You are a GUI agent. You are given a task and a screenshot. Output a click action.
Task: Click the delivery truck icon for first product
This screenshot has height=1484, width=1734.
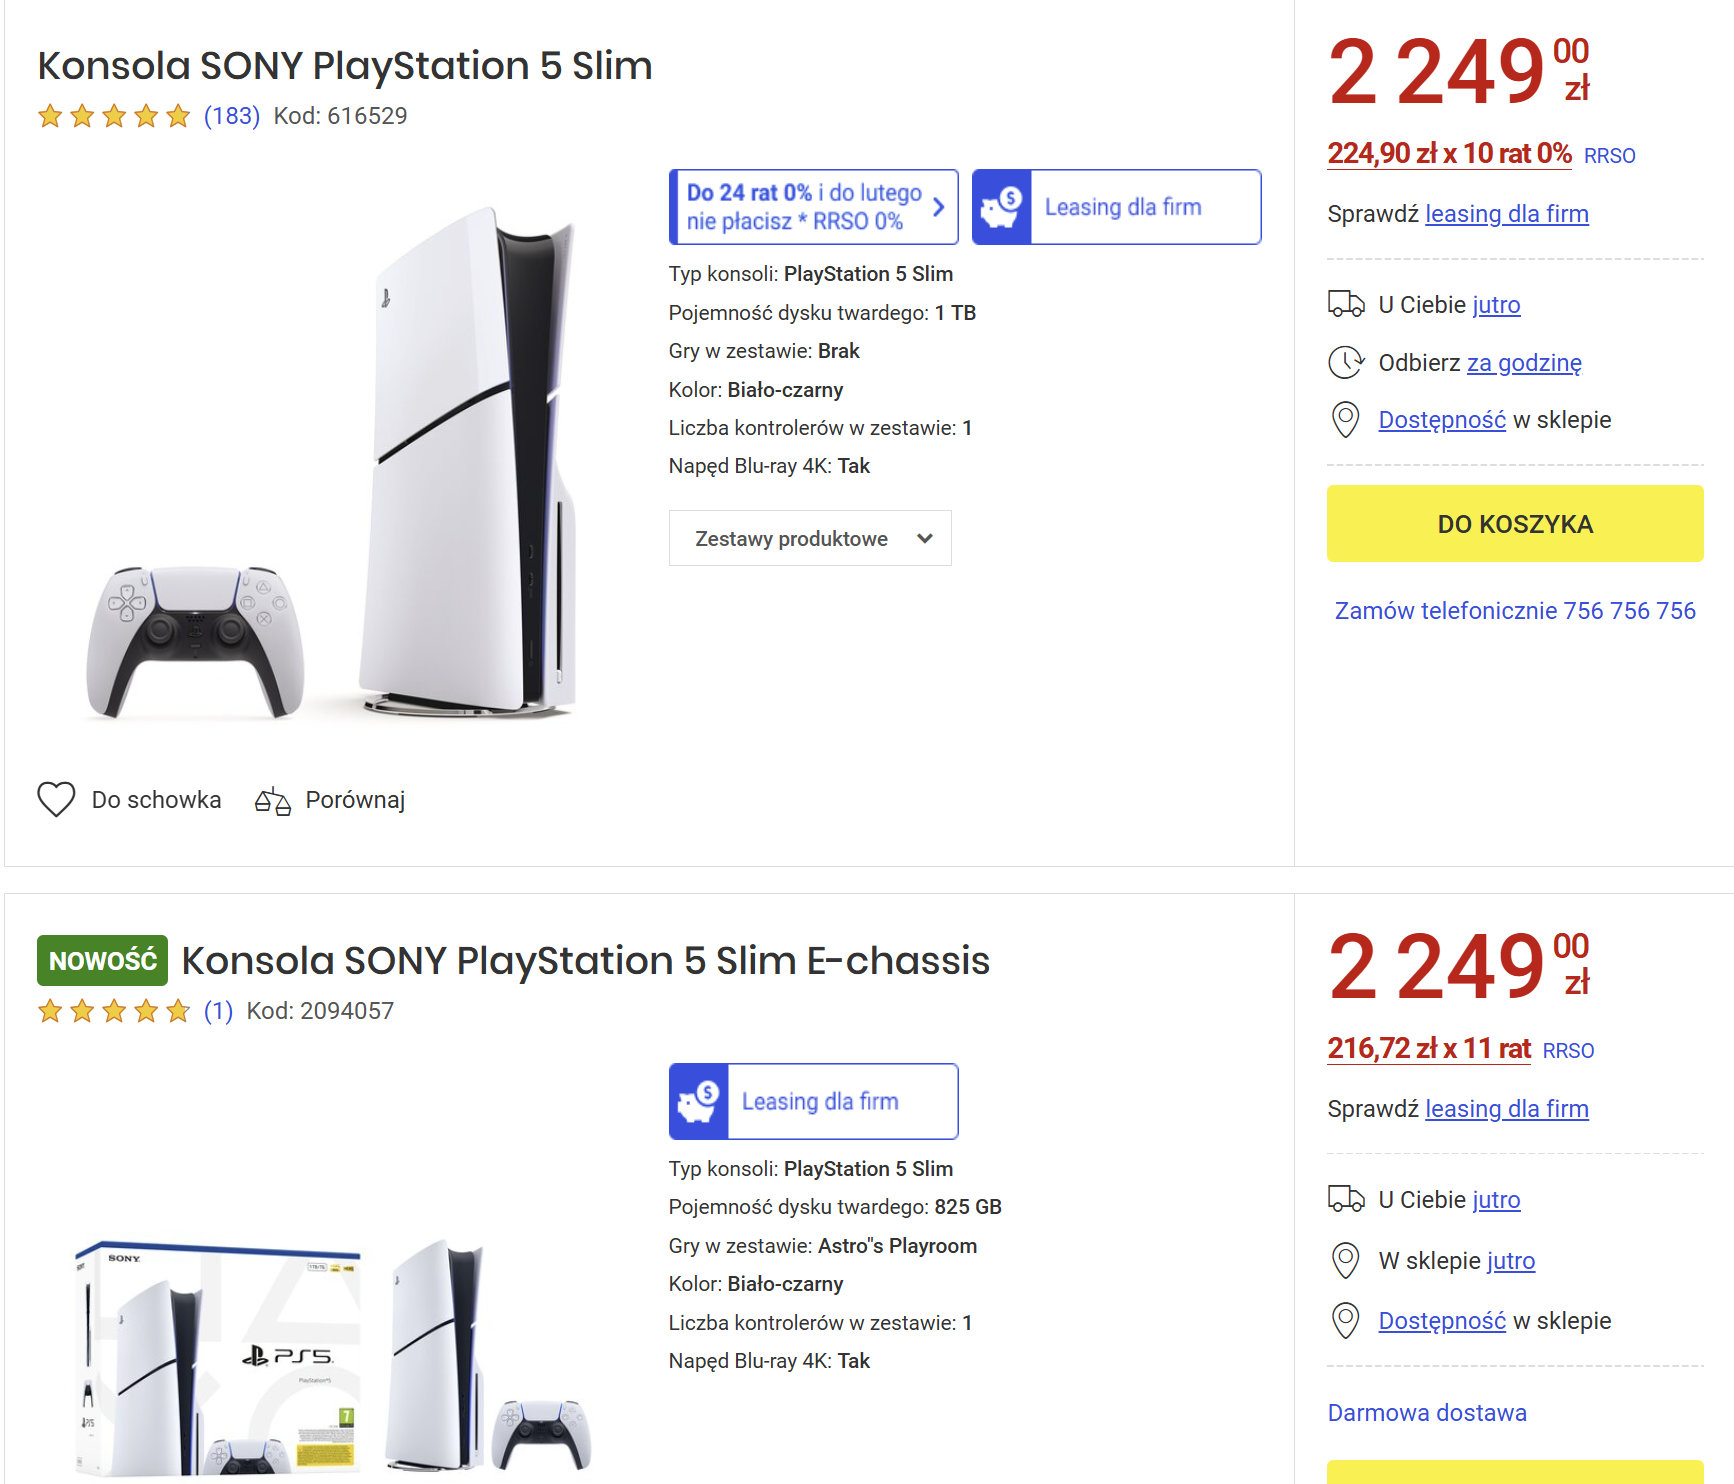tap(1345, 304)
